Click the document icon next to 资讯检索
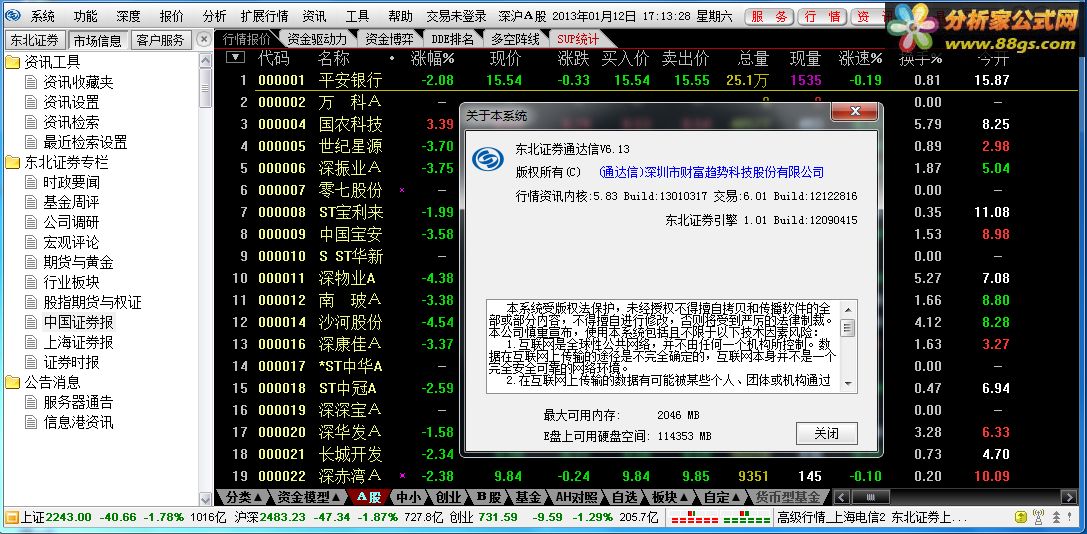This screenshot has height=534, width=1087. (x=31, y=123)
